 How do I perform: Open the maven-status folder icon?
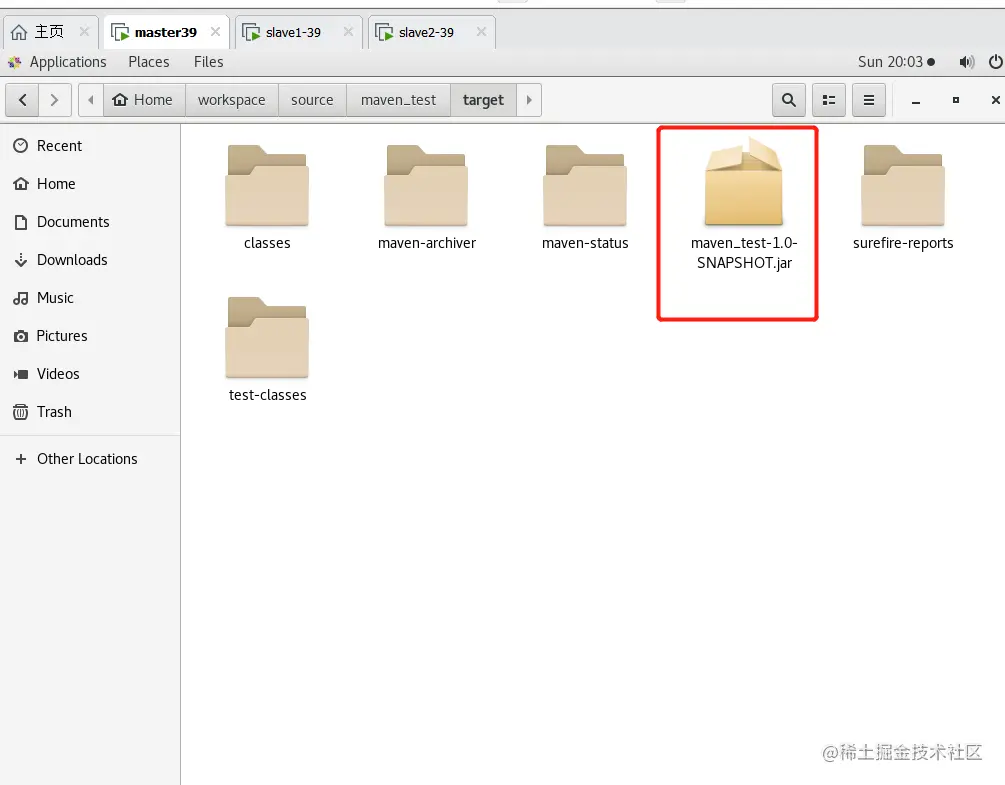pos(585,186)
